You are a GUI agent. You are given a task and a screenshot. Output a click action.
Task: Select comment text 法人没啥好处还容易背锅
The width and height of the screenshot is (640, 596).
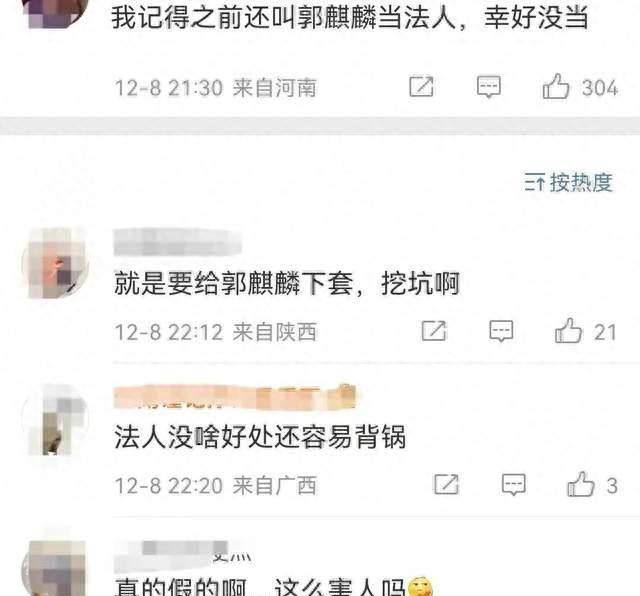(x=260, y=436)
